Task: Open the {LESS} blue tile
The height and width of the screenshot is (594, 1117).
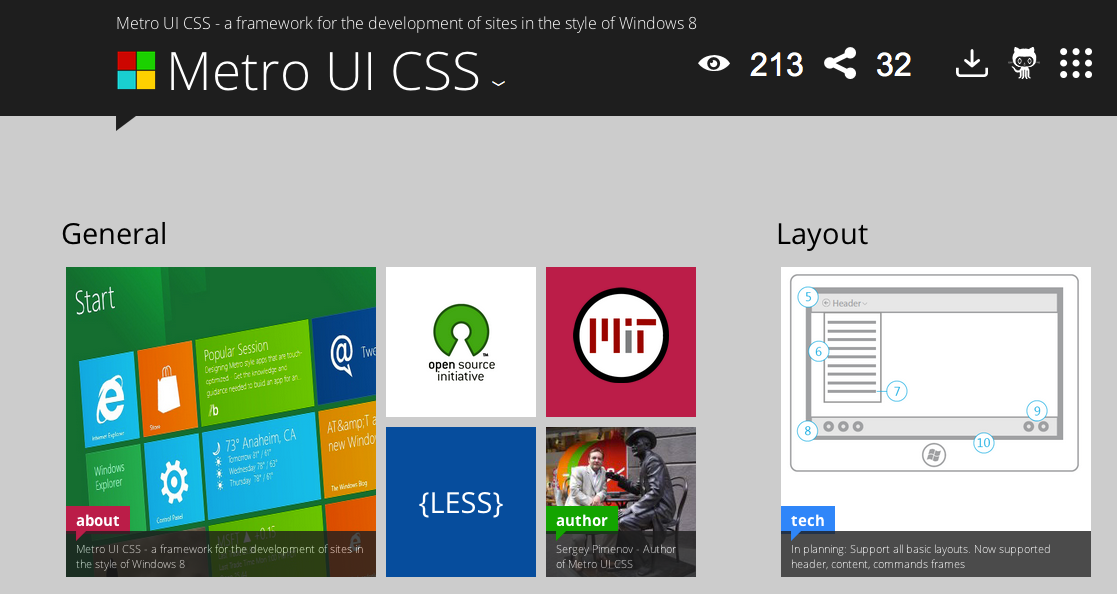Action: pos(461,502)
